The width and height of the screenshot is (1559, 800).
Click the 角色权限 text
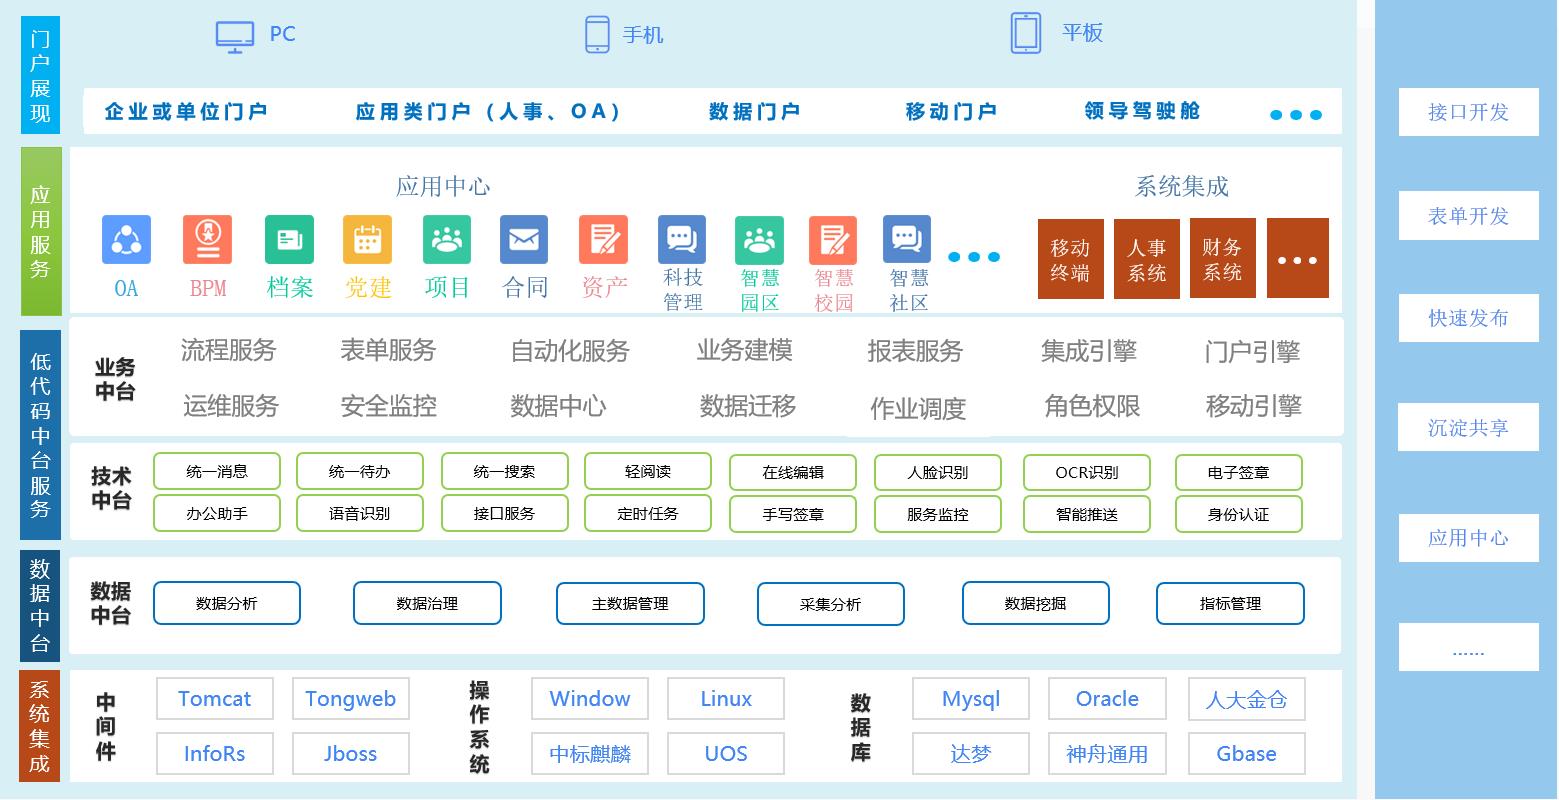1092,406
